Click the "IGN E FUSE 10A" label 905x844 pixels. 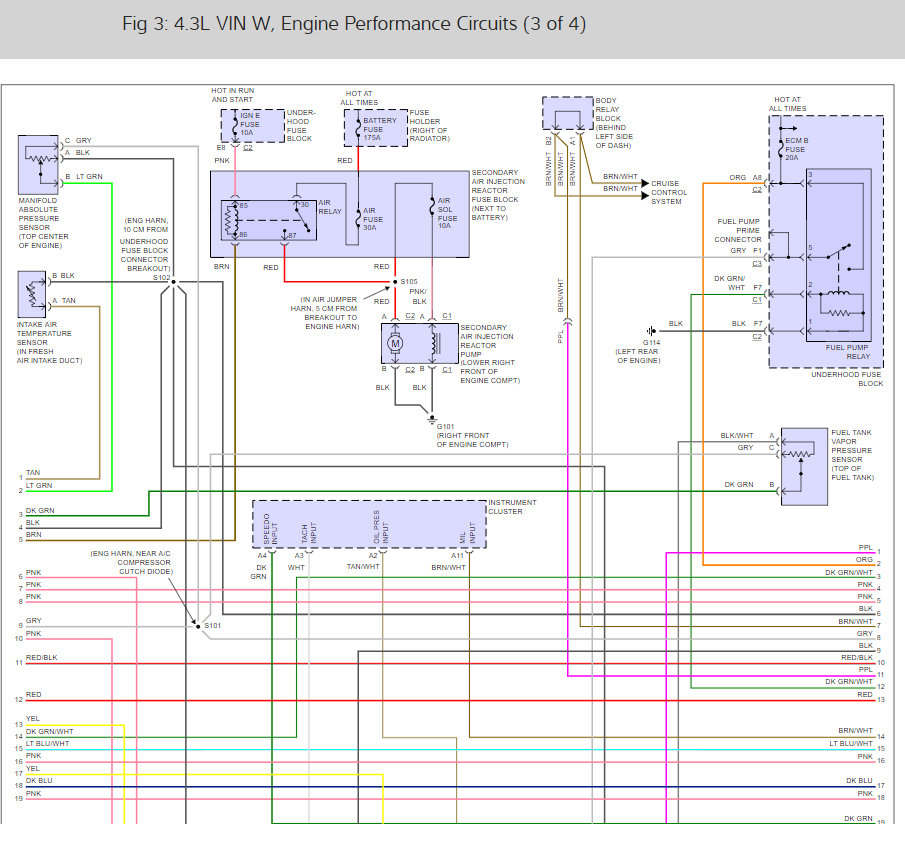coord(250,124)
